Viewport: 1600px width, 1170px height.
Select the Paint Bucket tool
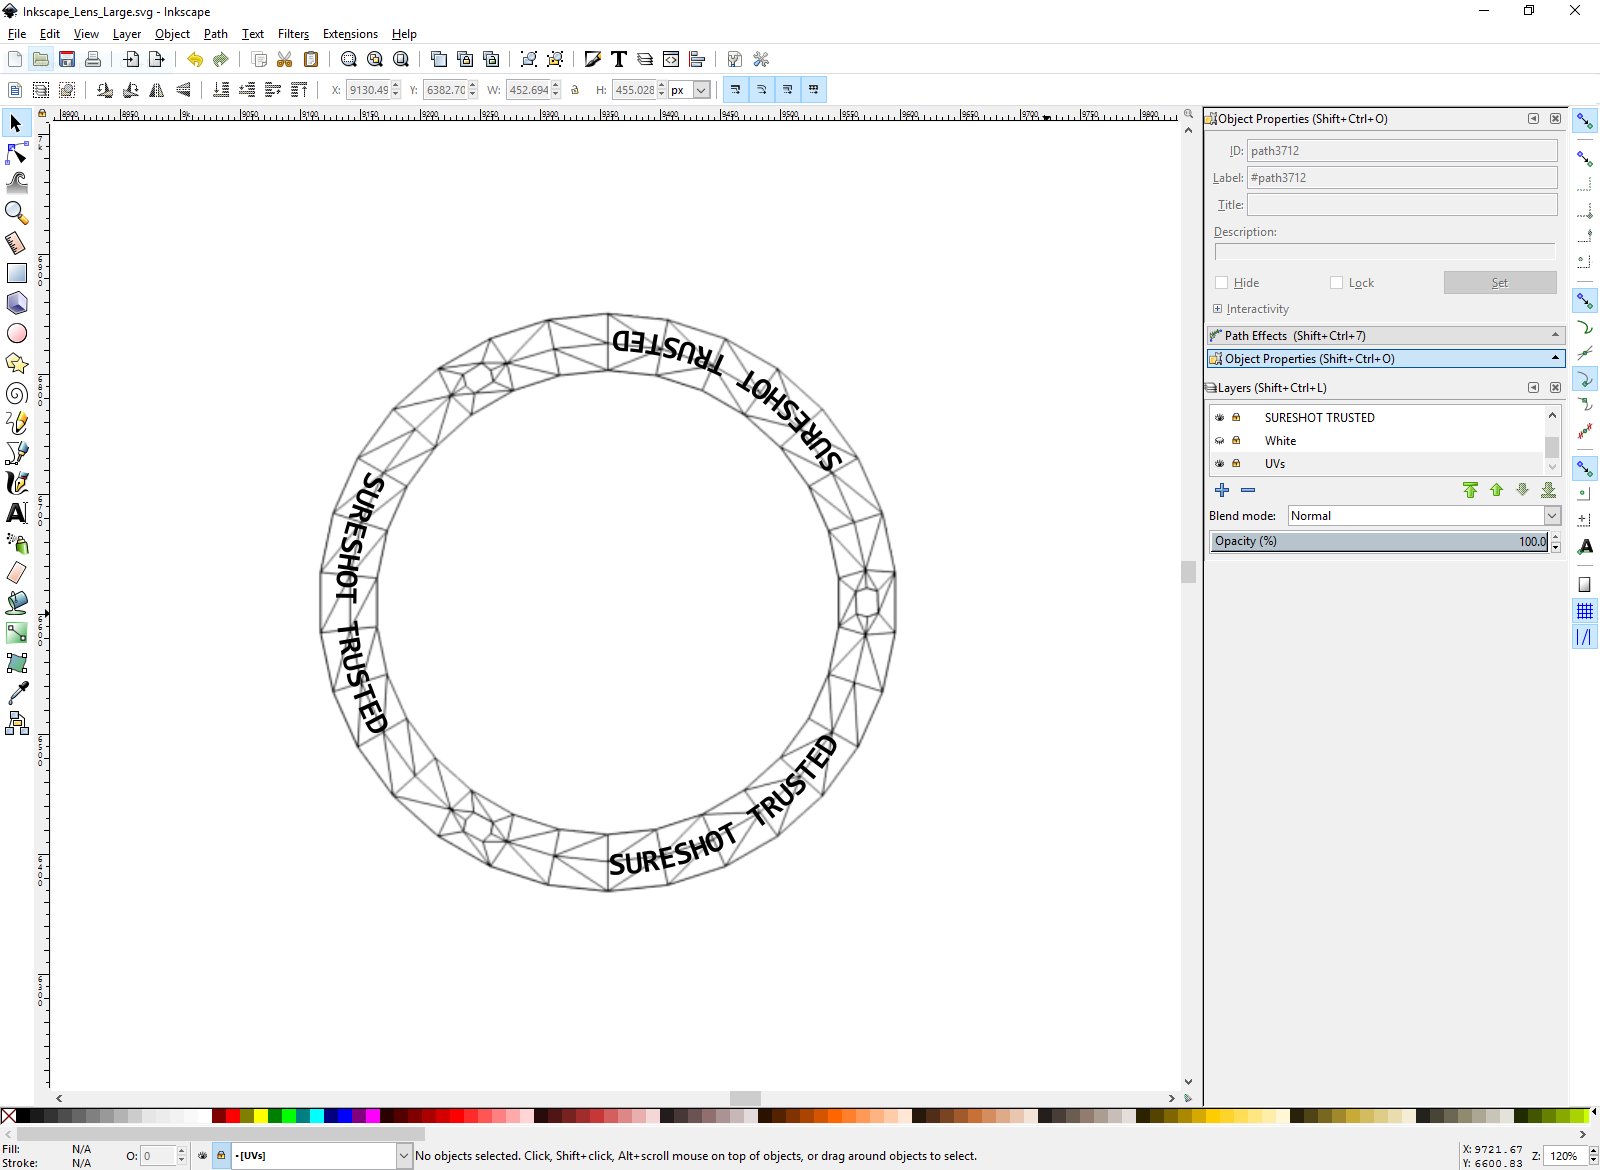pos(16,603)
